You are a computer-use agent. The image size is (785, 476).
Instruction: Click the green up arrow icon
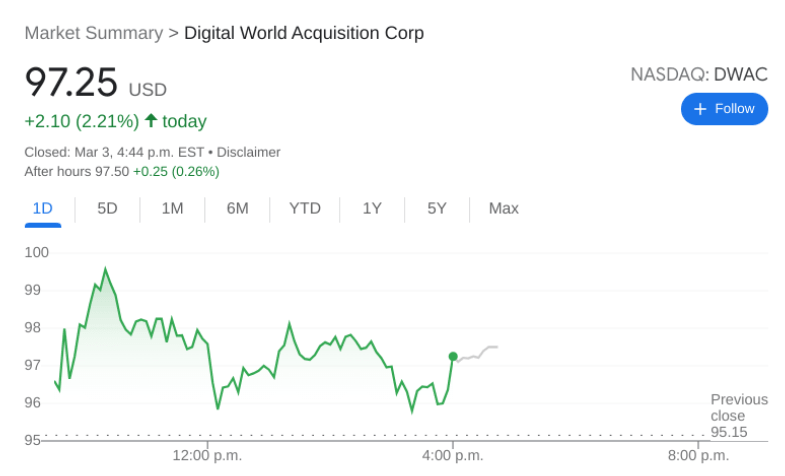[151, 121]
